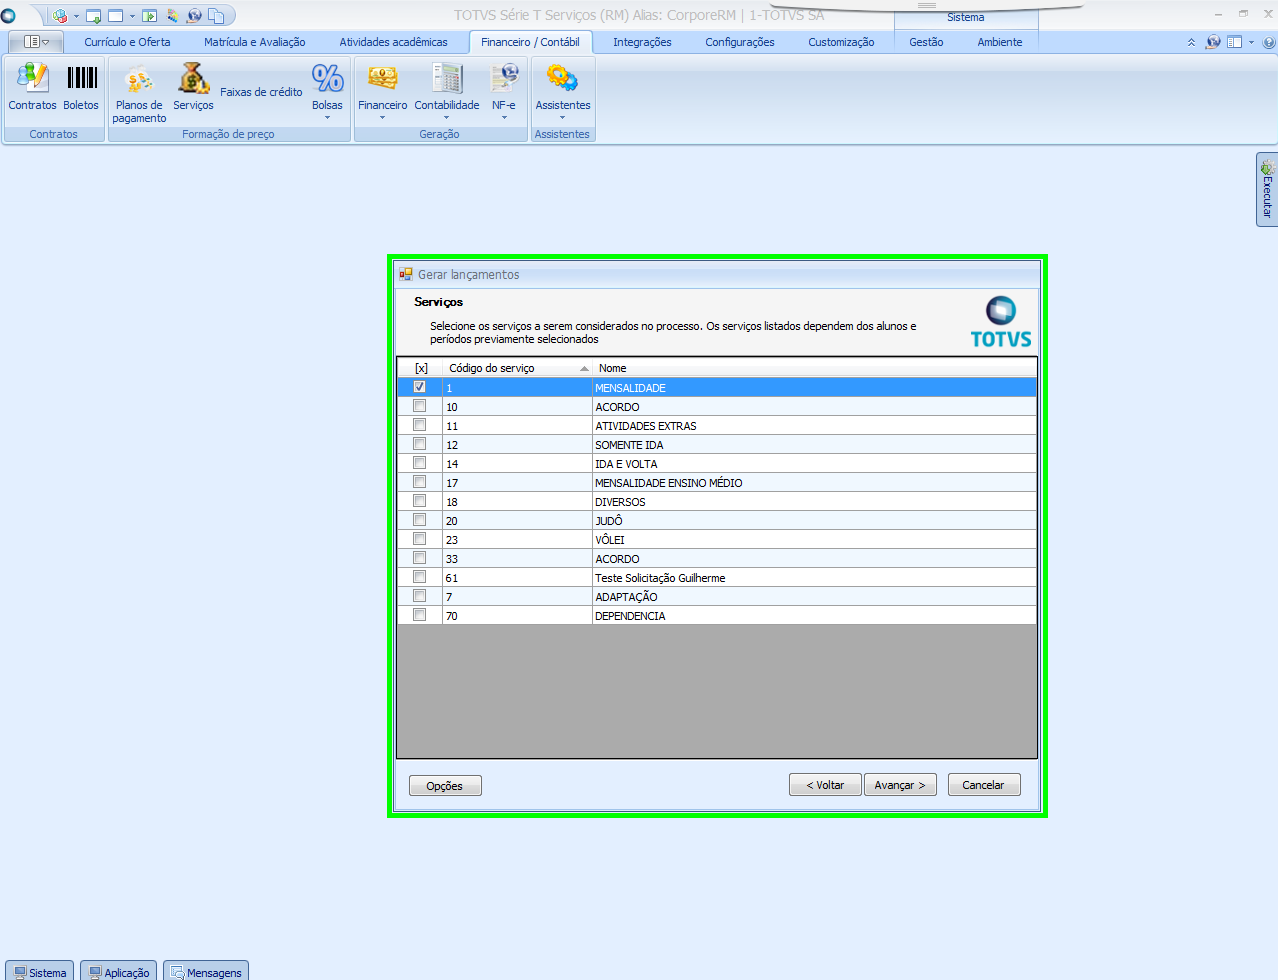Click the first quick-access globe icon
The height and width of the screenshot is (980, 1278).
[x=61, y=16]
